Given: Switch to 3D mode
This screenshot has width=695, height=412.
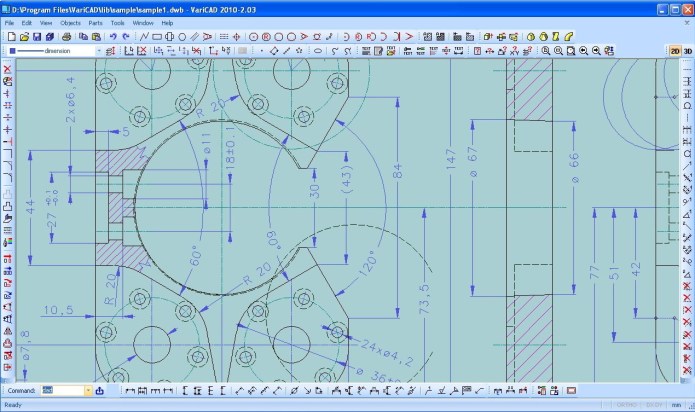Looking at the screenshot, I should tap(687, 51).
